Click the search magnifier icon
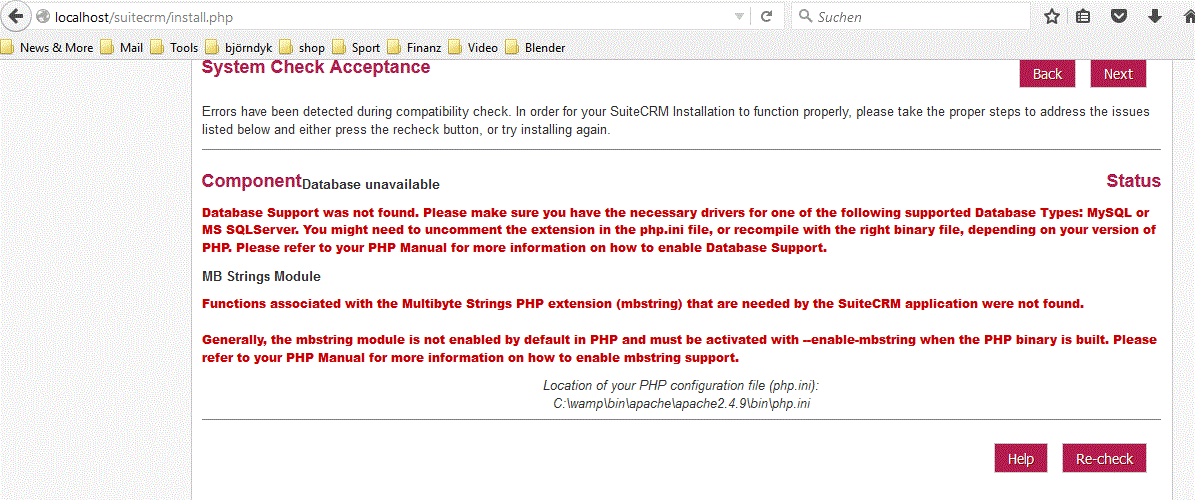This screenshot has height=500, width=1195. pyautogui.click(x=806, y=16)
